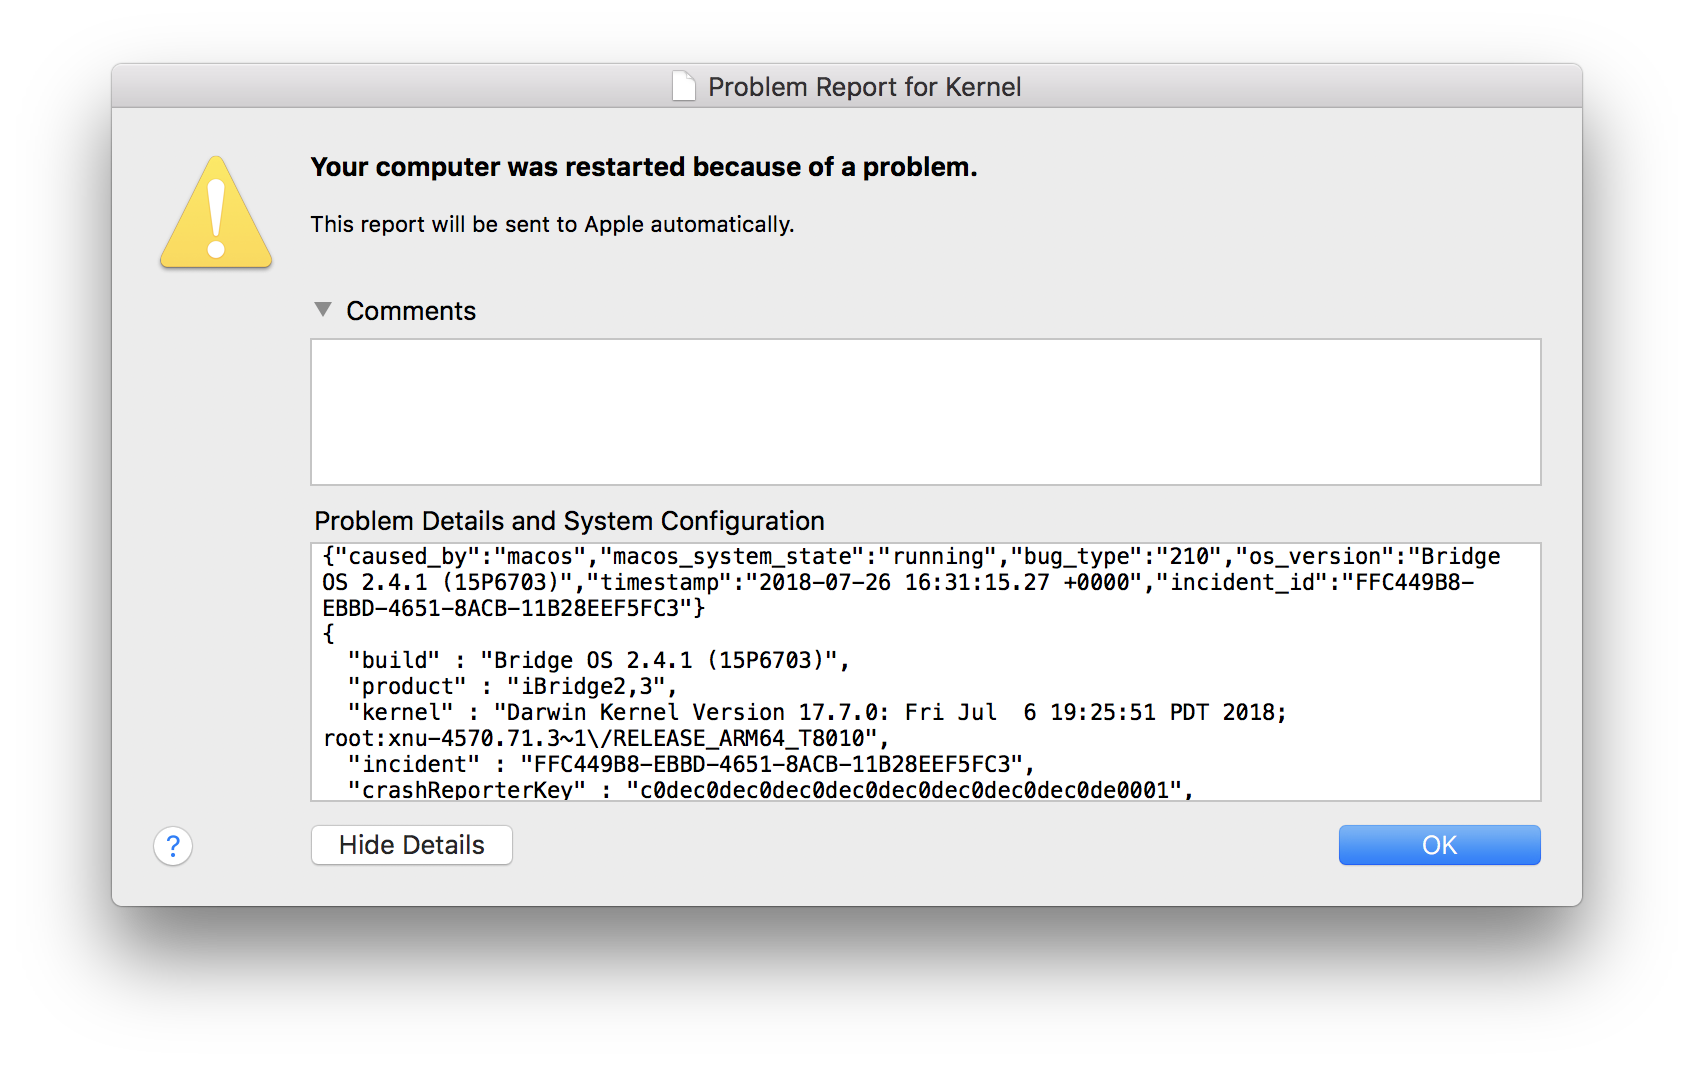
Task: Click the "product" : "iBridge2,3" line
Action: (512, 686)
